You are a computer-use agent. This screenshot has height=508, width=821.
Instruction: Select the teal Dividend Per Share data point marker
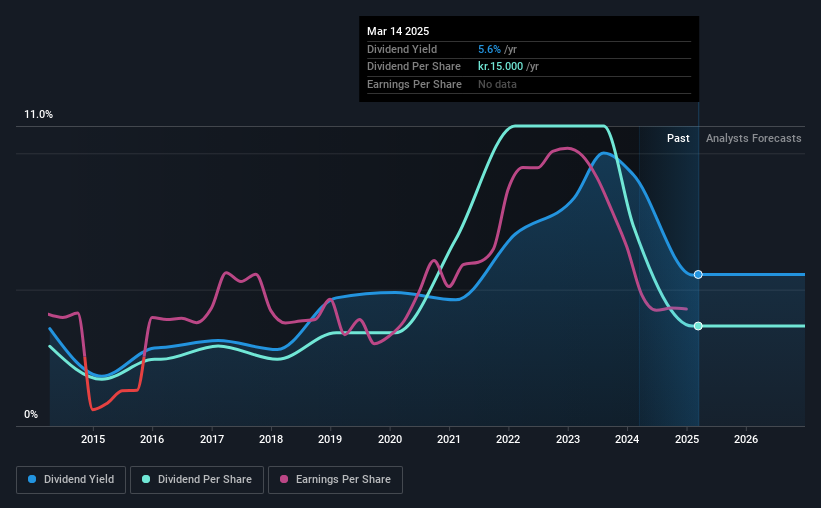point(698,326)
